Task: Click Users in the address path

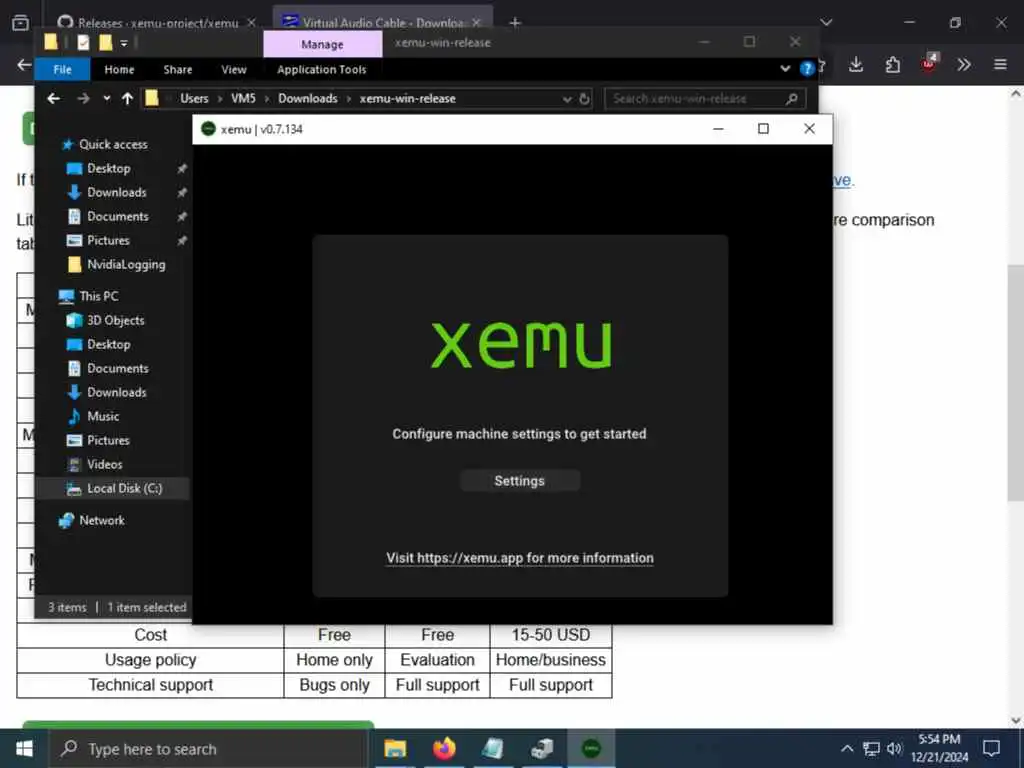Action: [x=194, y=99]
